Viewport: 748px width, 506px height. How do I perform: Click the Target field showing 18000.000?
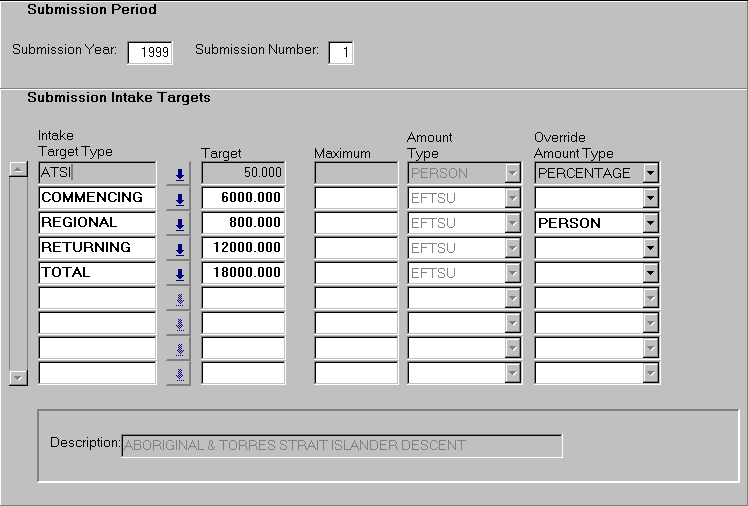tap(243, 273)
